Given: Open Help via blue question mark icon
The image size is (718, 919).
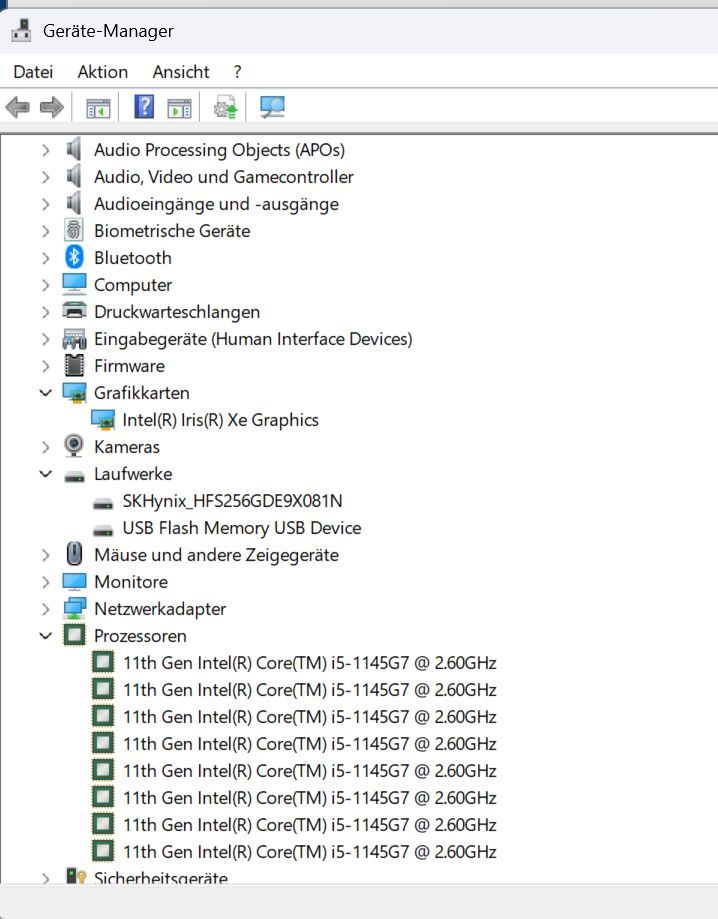Looking at the screenshot, I should 144,107.
